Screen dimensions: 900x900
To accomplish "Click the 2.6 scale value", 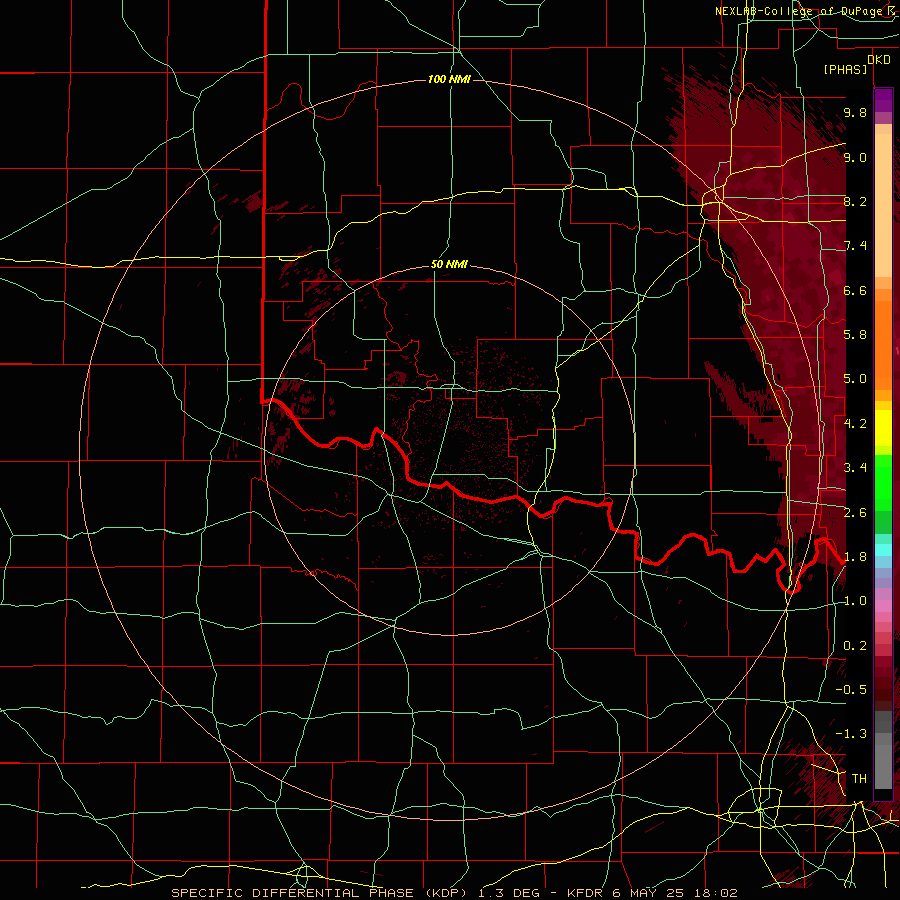I will coord(855,513).
